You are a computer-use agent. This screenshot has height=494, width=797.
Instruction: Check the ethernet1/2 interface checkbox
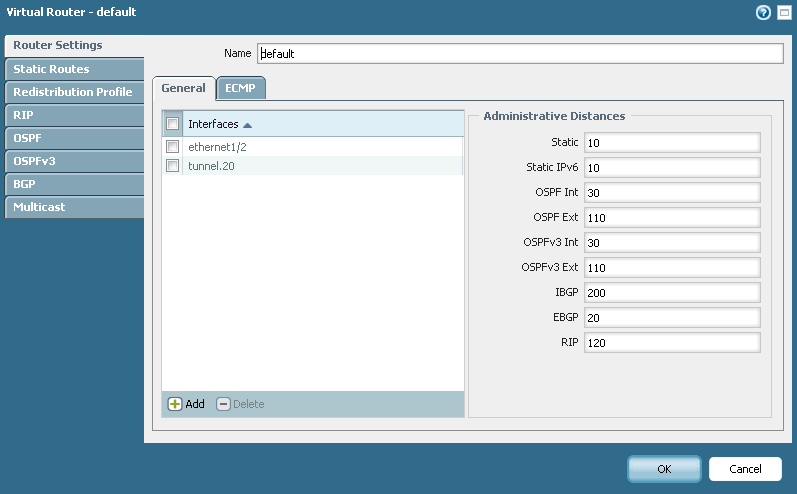[x=172, y=147]
